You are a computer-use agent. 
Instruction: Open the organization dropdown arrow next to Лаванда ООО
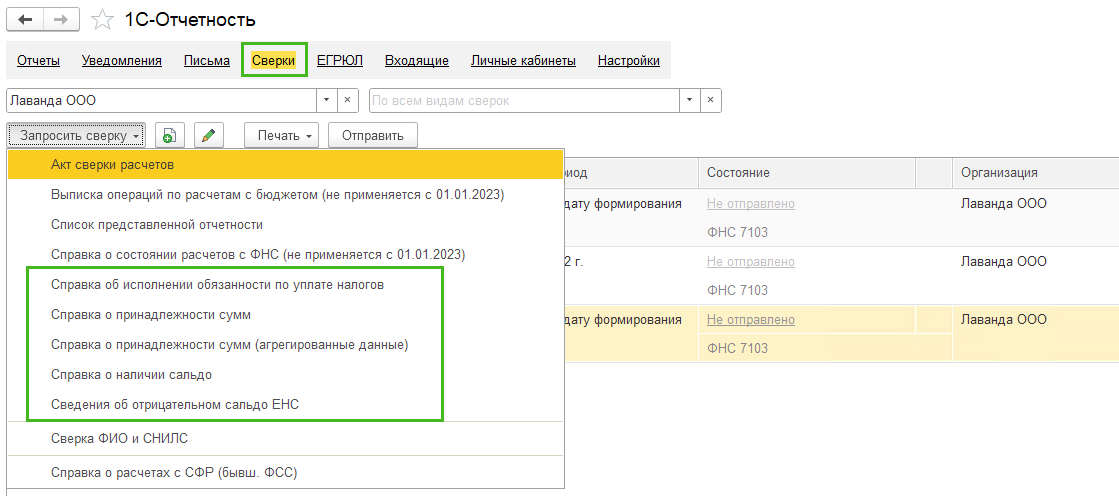click(326, 101)
